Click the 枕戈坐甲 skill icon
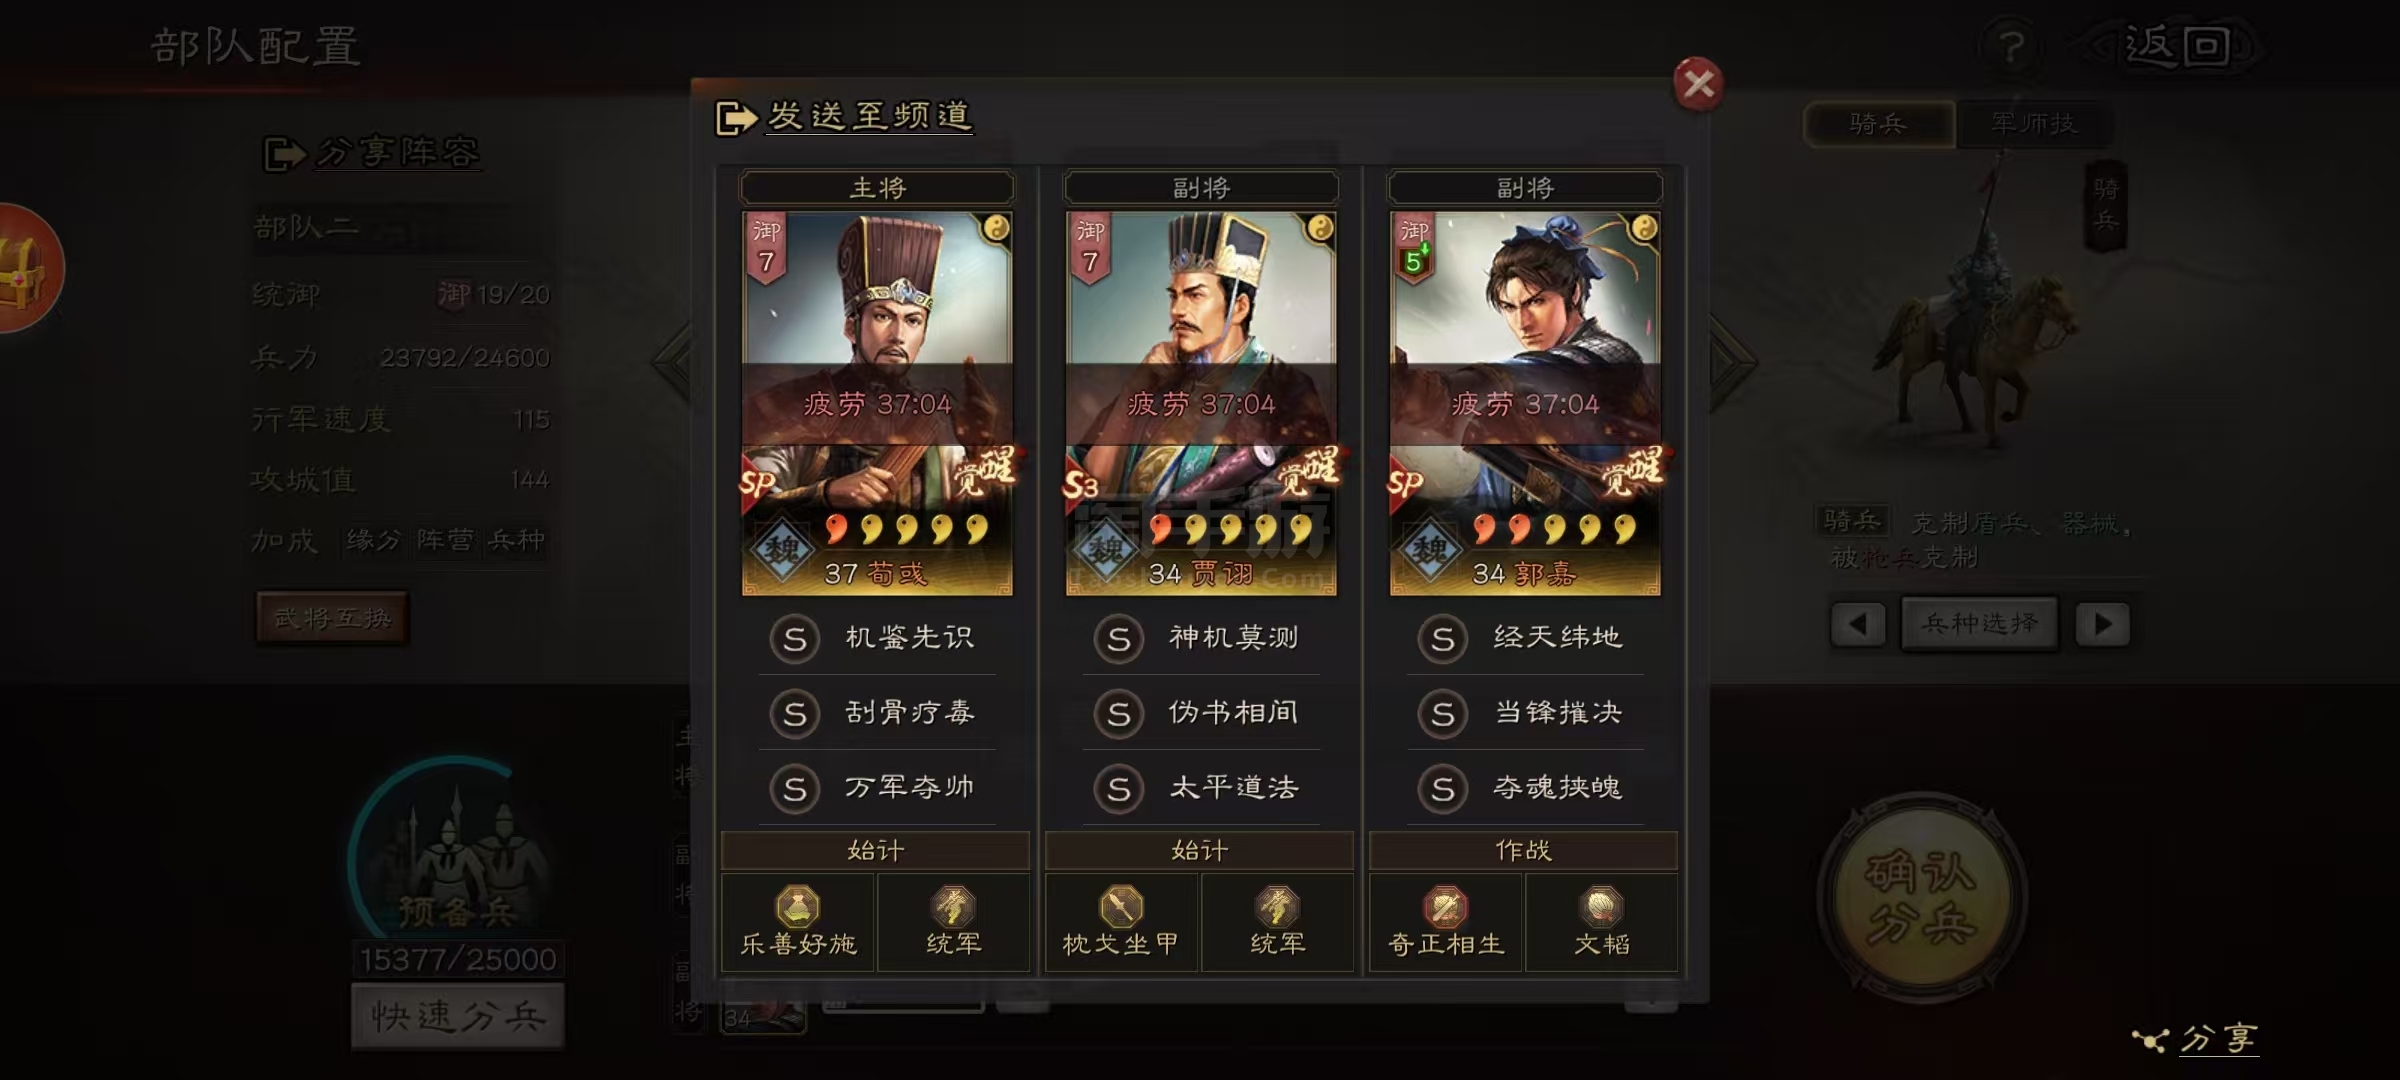This screenshot has height=1080, width=2400. click(1121, 908)
